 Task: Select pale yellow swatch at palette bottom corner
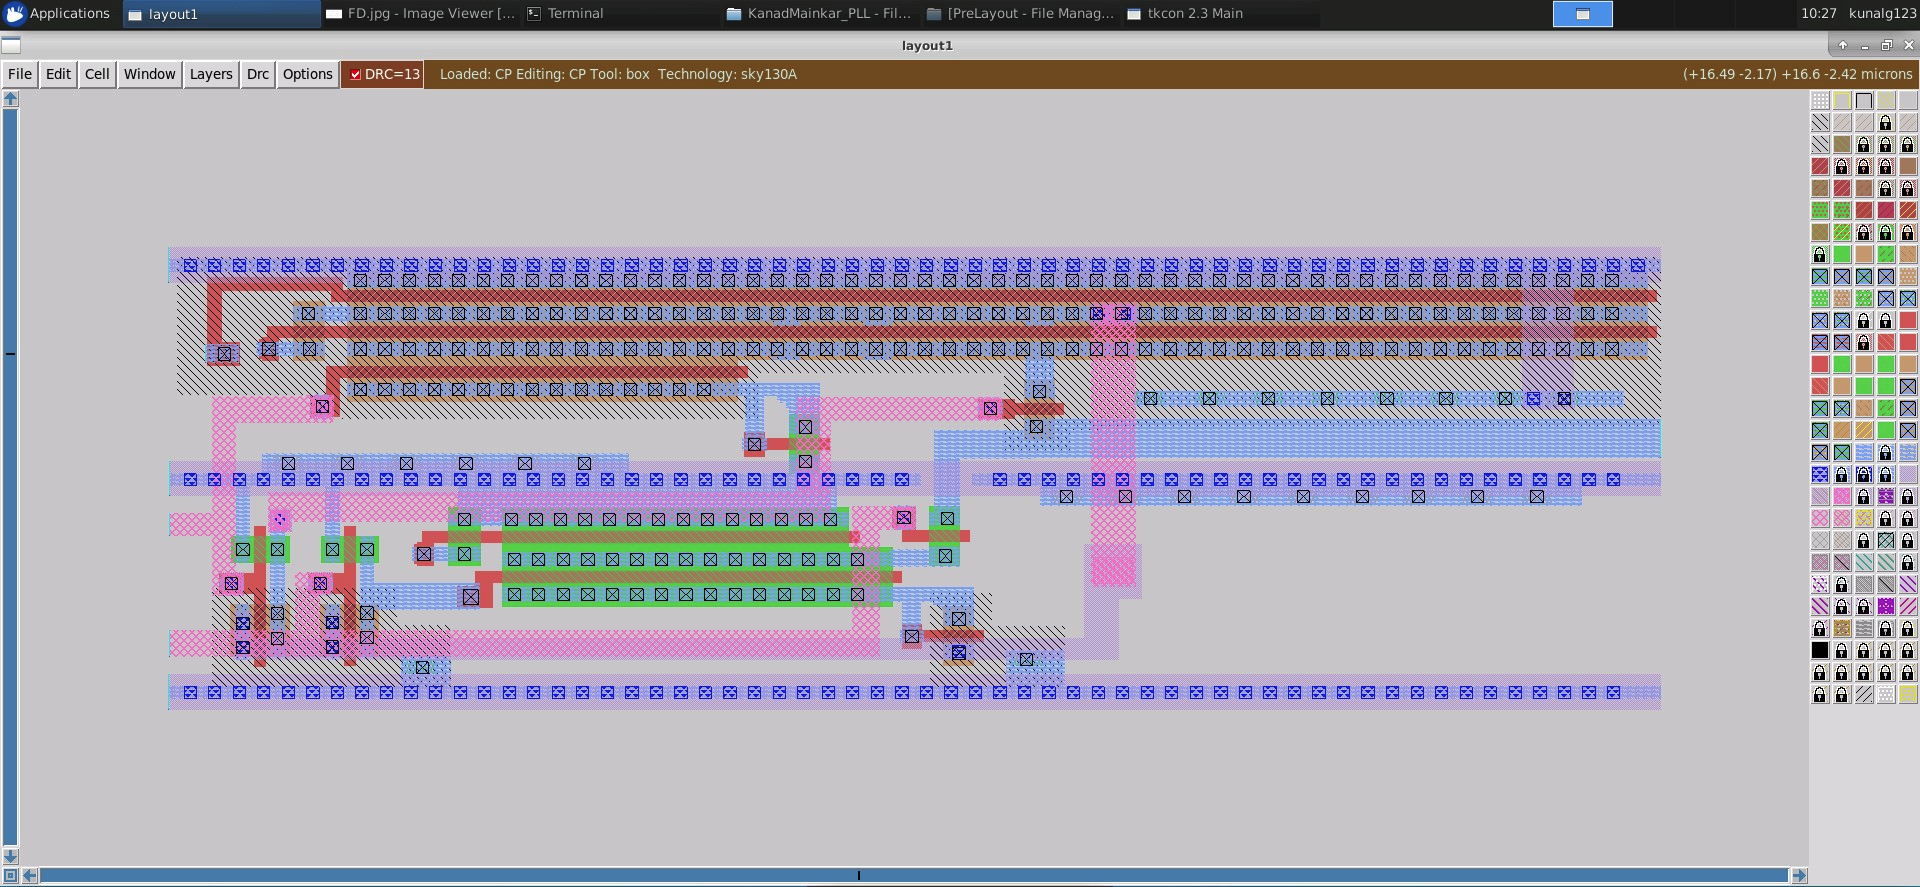coord(1908,694)
